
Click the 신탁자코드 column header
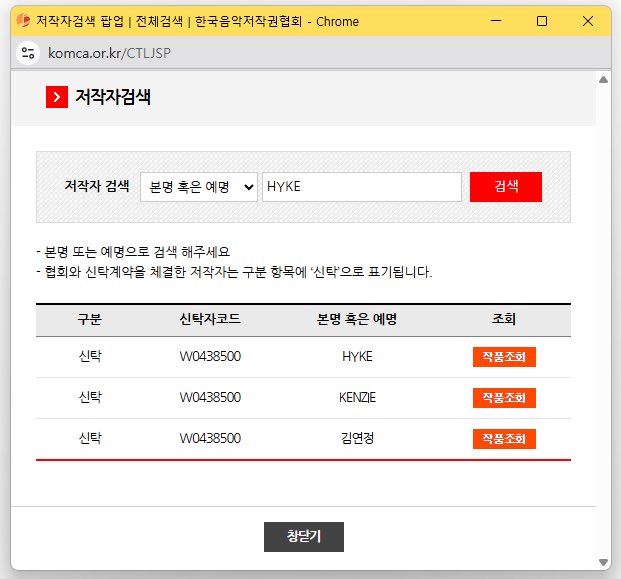pyautogui.click(x=209, y=320)
